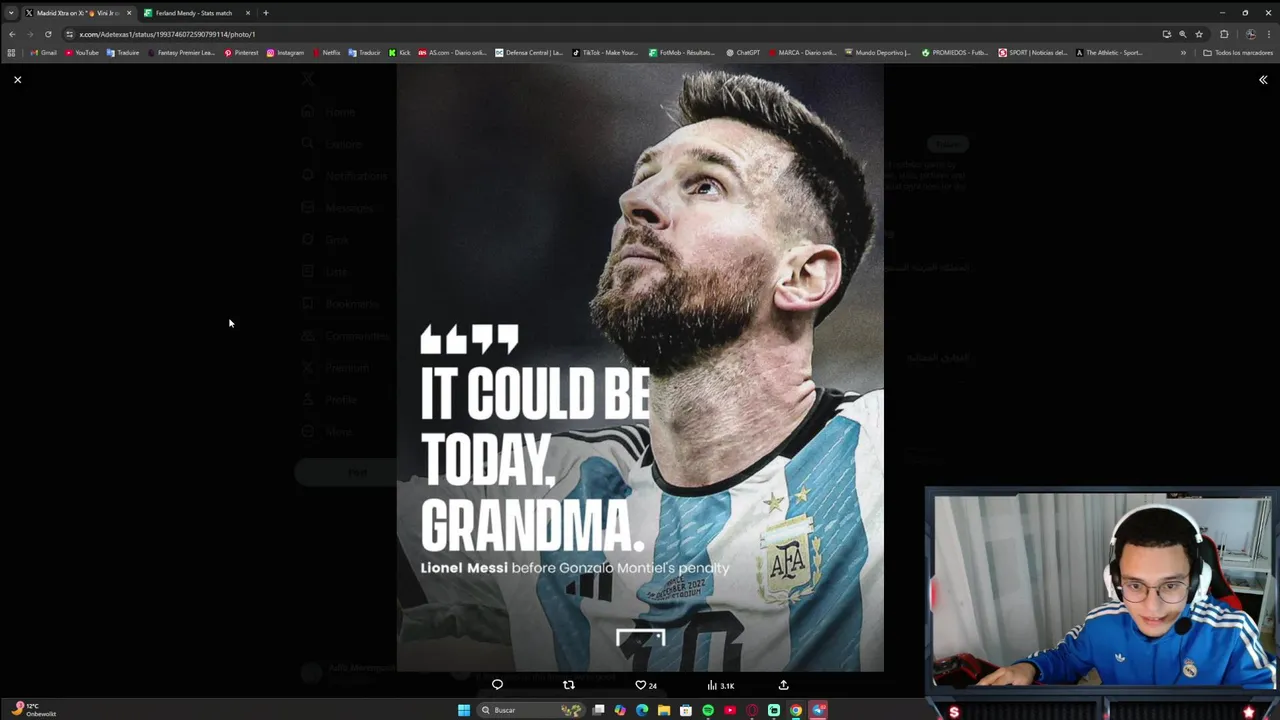This screenshot has height=720, width=1280.
Task: Open Netflix bookmark
Action: coord(326,53)
